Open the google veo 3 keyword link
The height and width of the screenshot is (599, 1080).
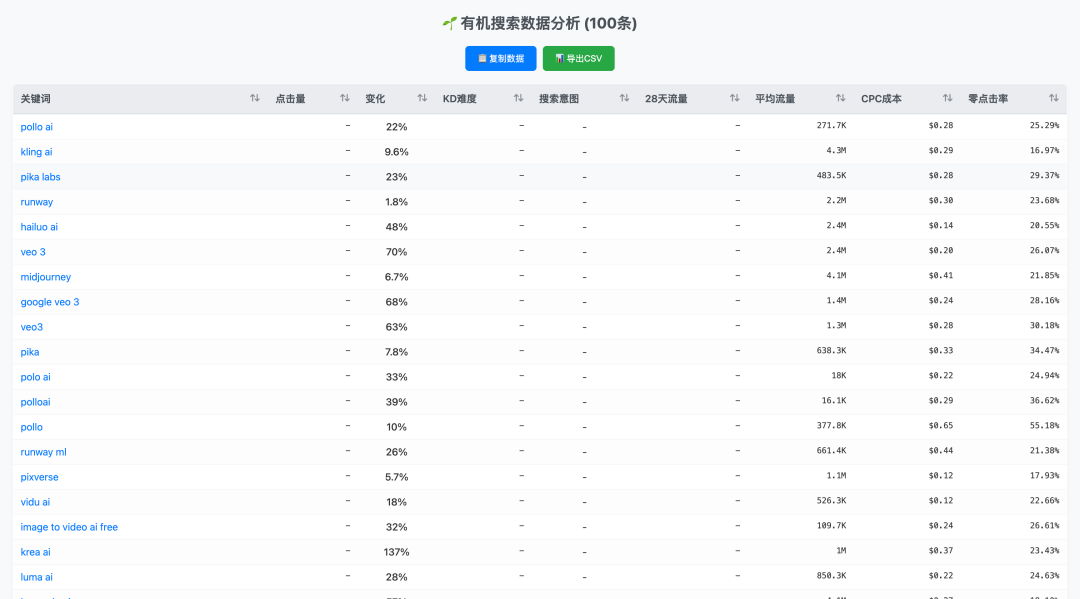[50, 302]
